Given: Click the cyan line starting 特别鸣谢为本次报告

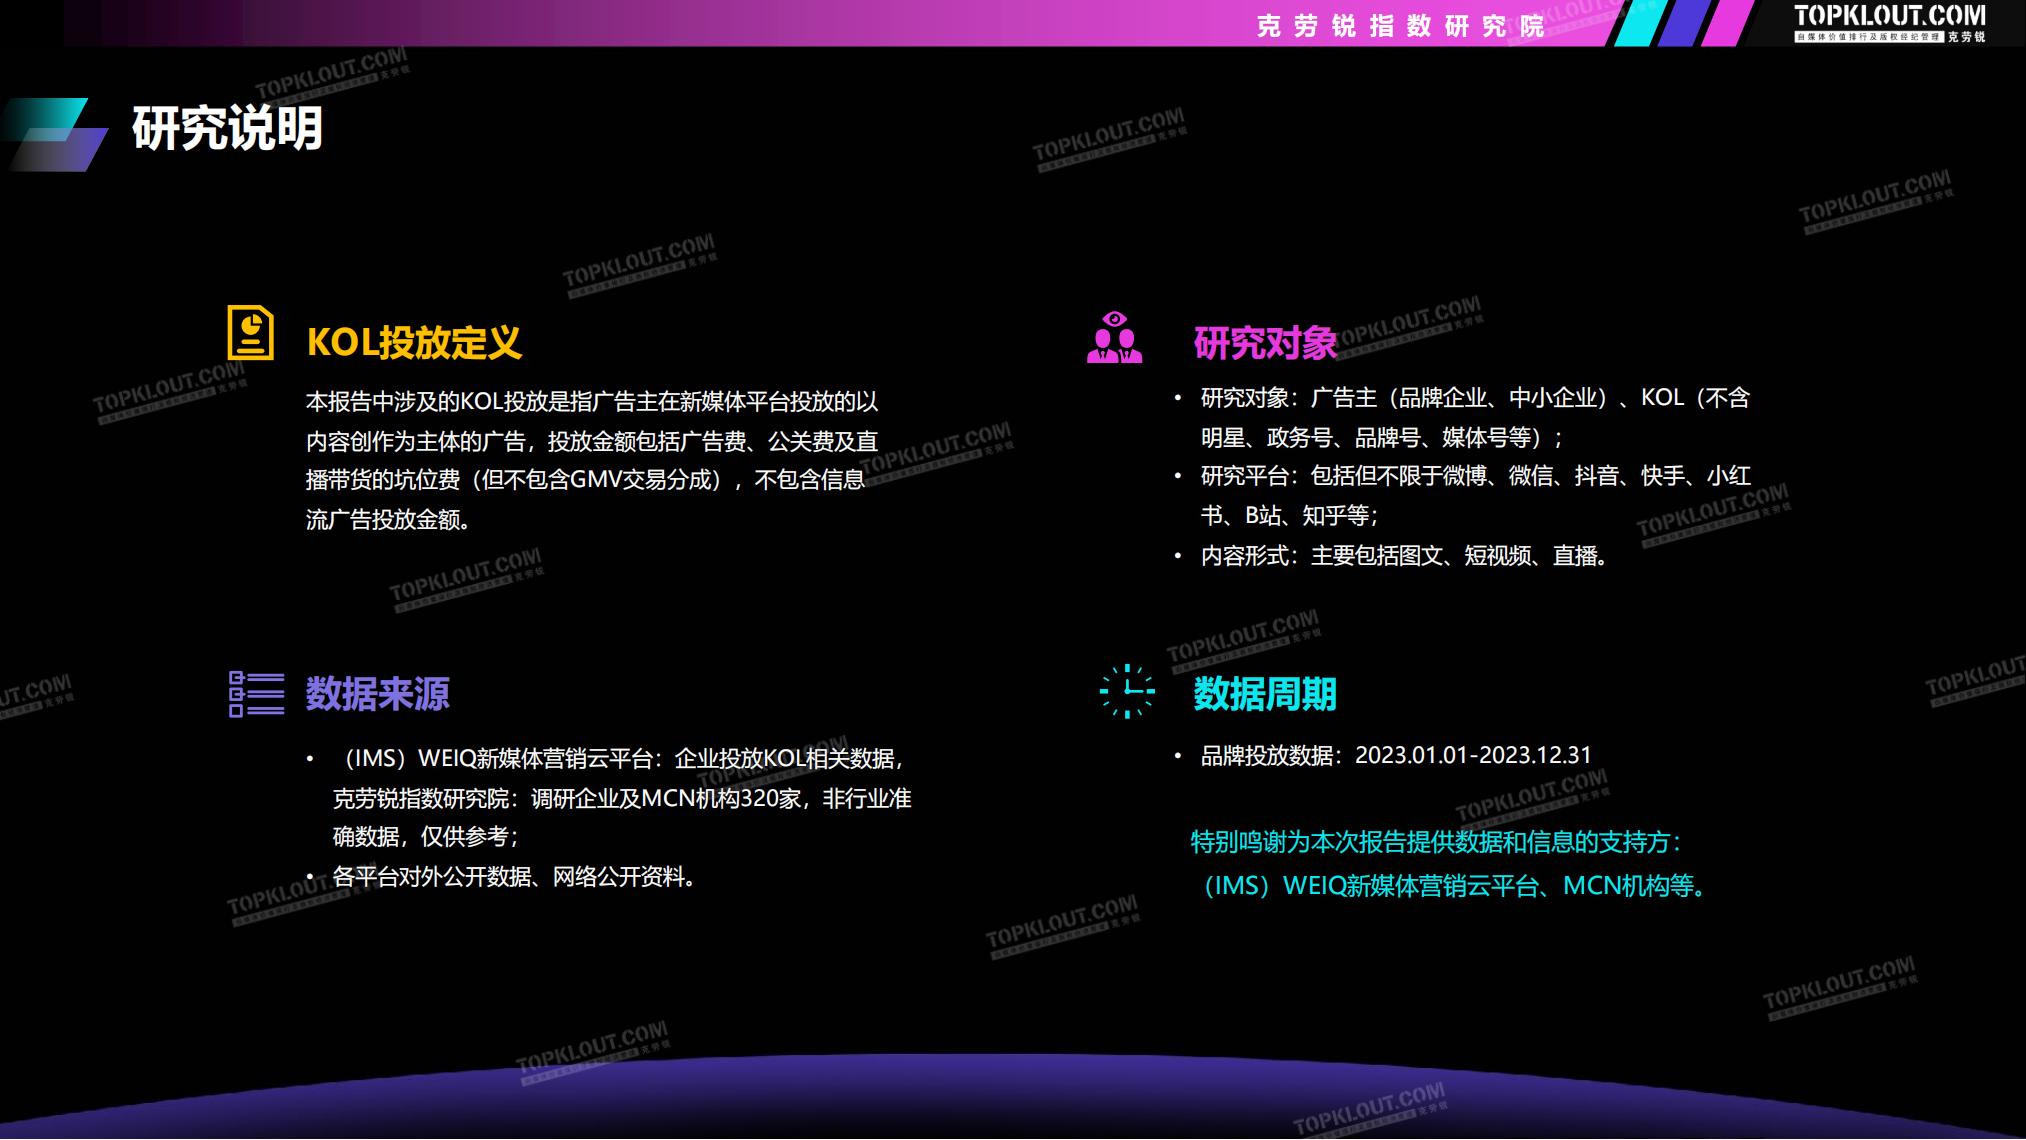Looking at the screenshot, I should click(1437, 842).
